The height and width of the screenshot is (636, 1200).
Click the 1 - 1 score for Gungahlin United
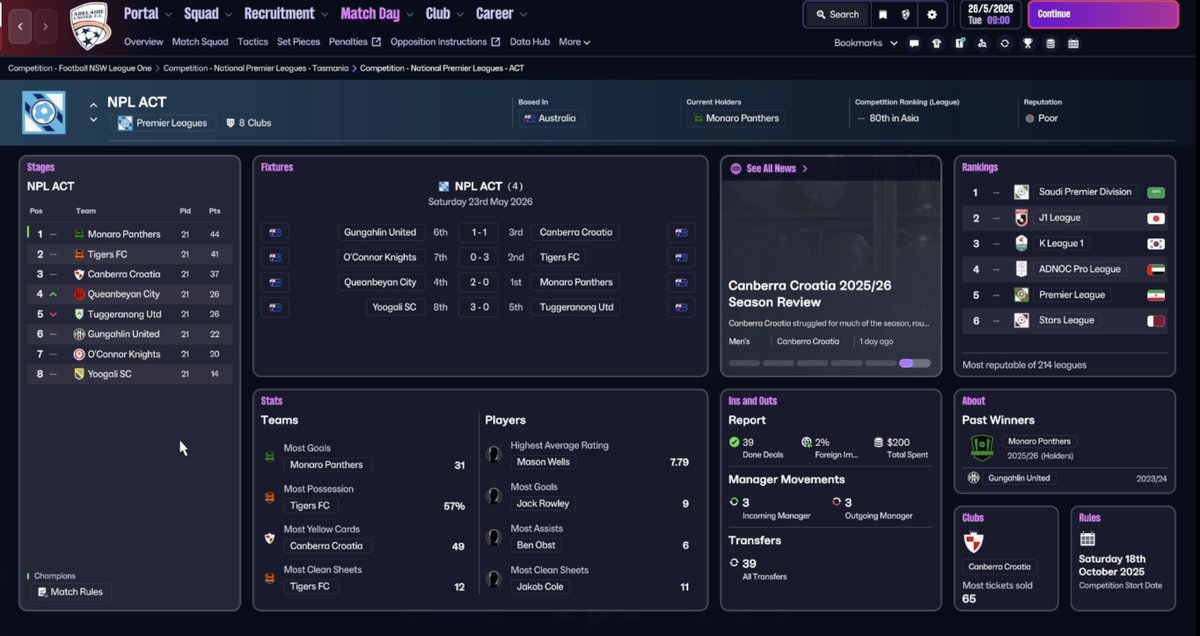pyautogui.click(x=479, y=232)
